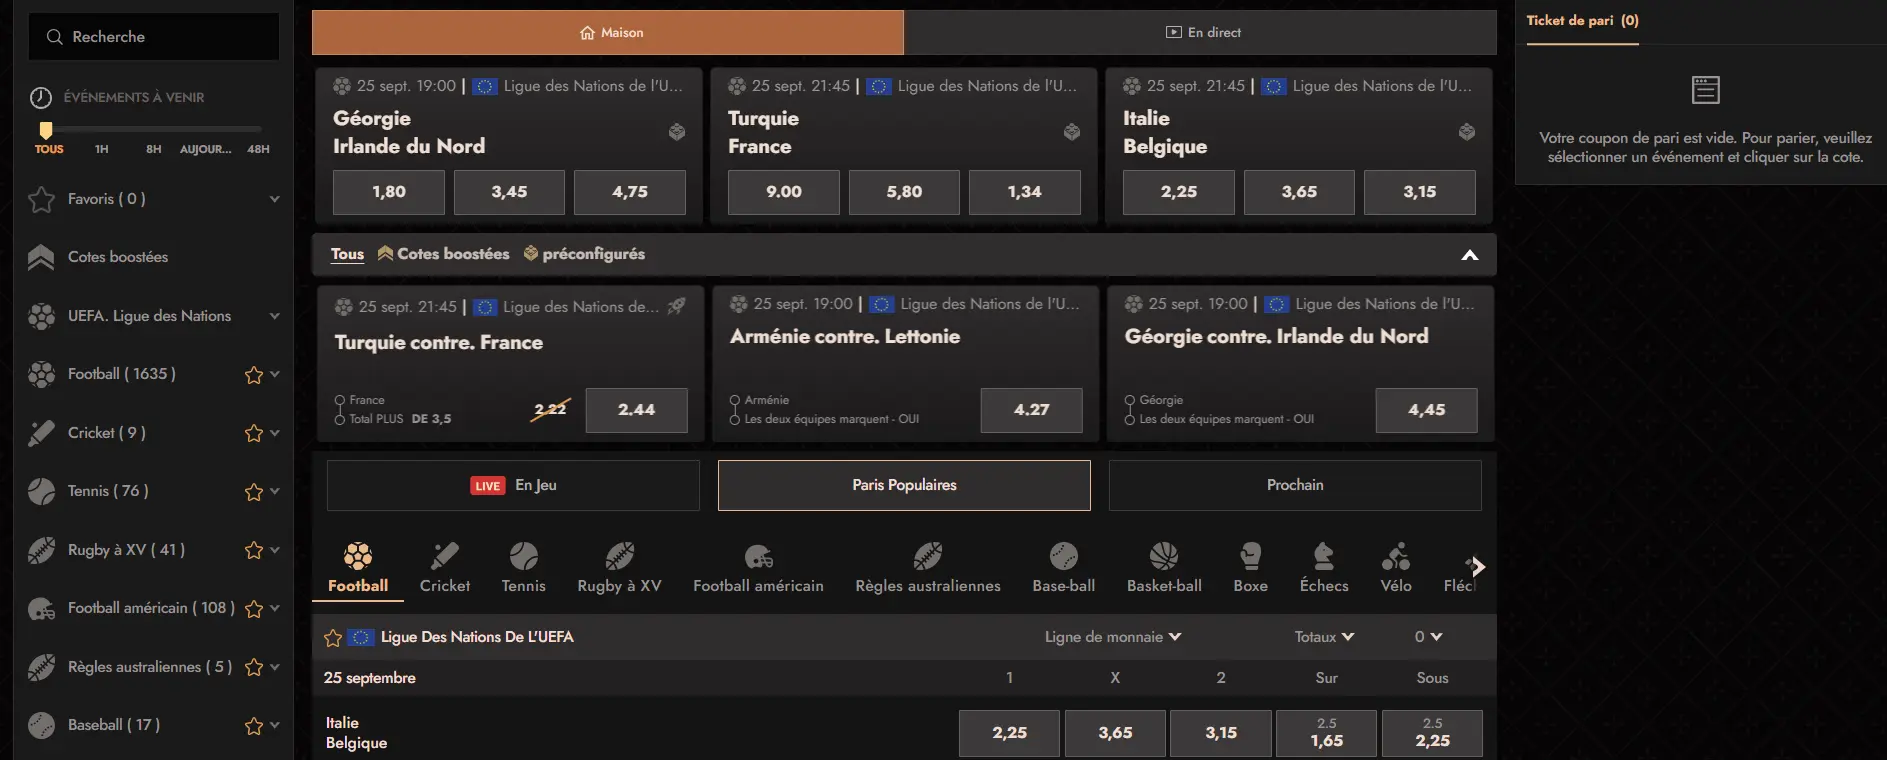The image size is (1887, 760).
Task: Open bet builder icon on Géorgie–Irlande du Nord card
Action: pyautogui.click(x=677, y=132)
